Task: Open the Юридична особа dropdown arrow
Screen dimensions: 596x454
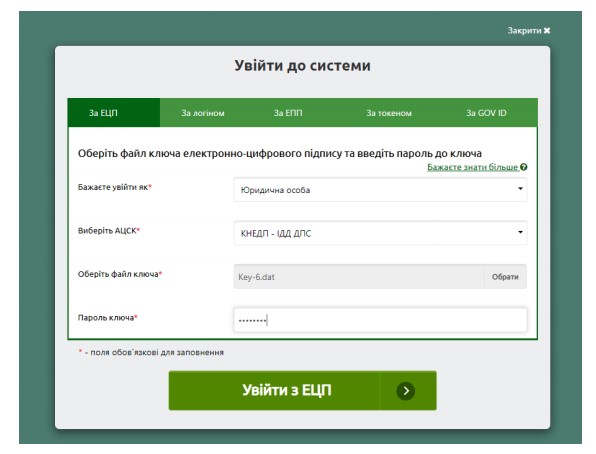Action: 520,189
